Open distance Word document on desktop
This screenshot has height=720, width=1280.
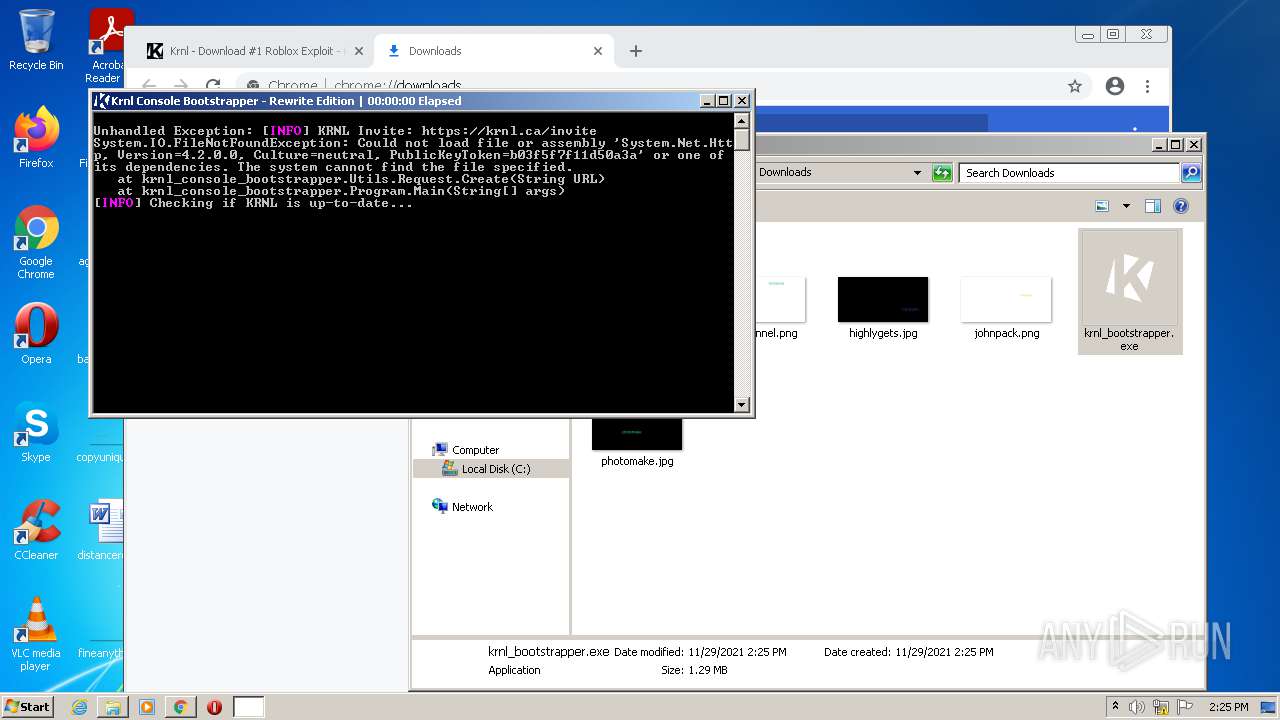pos(101,530)
